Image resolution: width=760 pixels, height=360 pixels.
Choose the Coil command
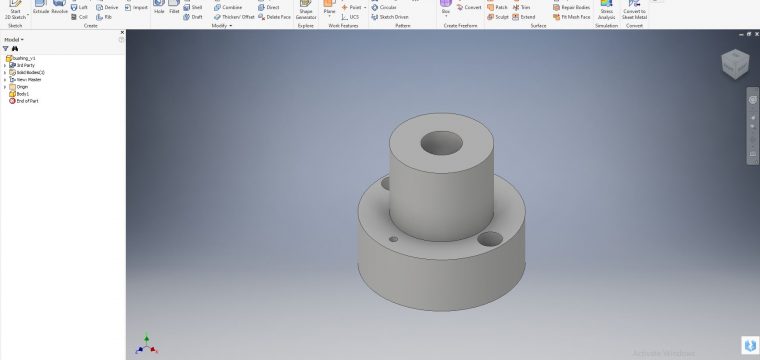79,16
